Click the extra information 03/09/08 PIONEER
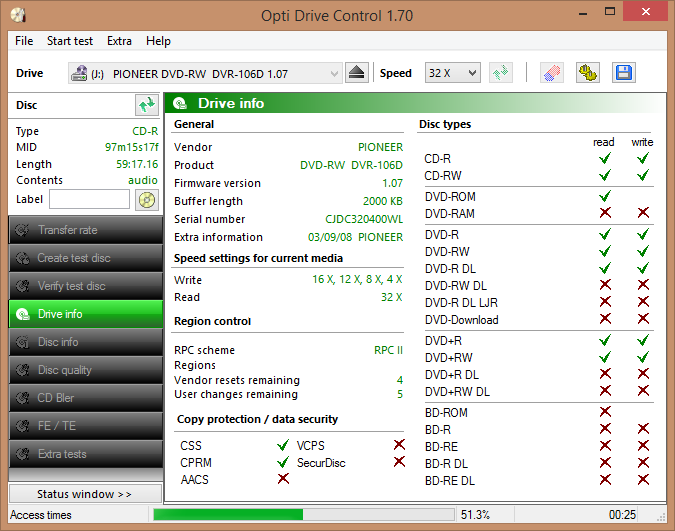675x531 pixels. click(356, 237)
